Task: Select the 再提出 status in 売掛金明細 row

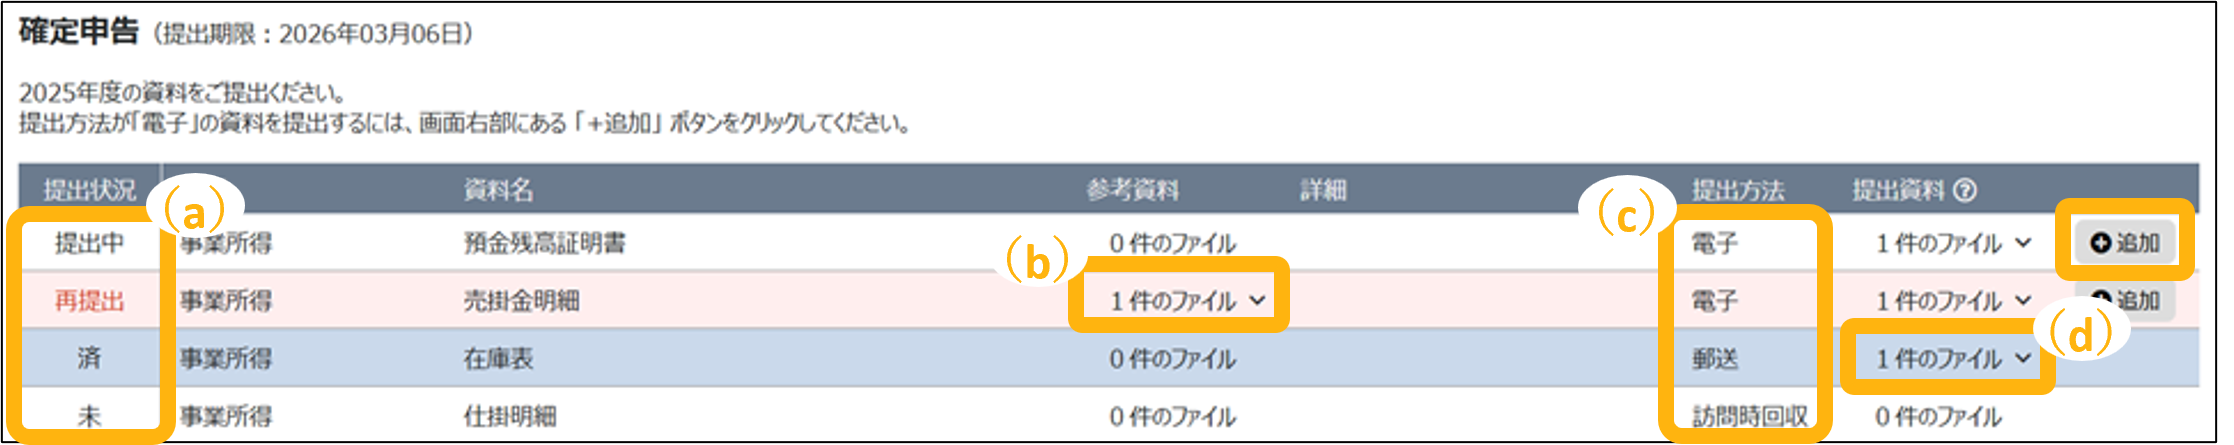Action: coord(89,301)
